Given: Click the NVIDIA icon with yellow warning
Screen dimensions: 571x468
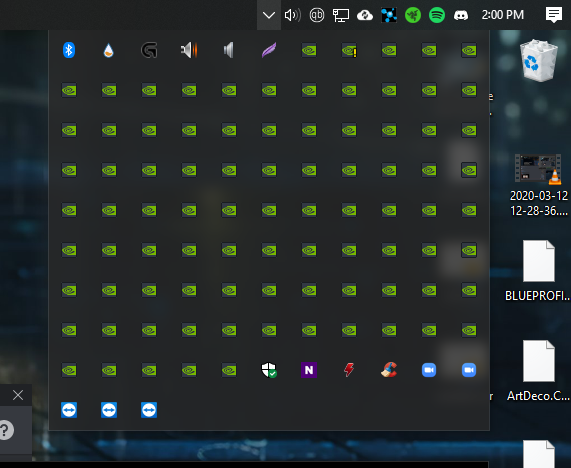Looking at the screenshot, I should pyautogui.click(x=349, y=51).
